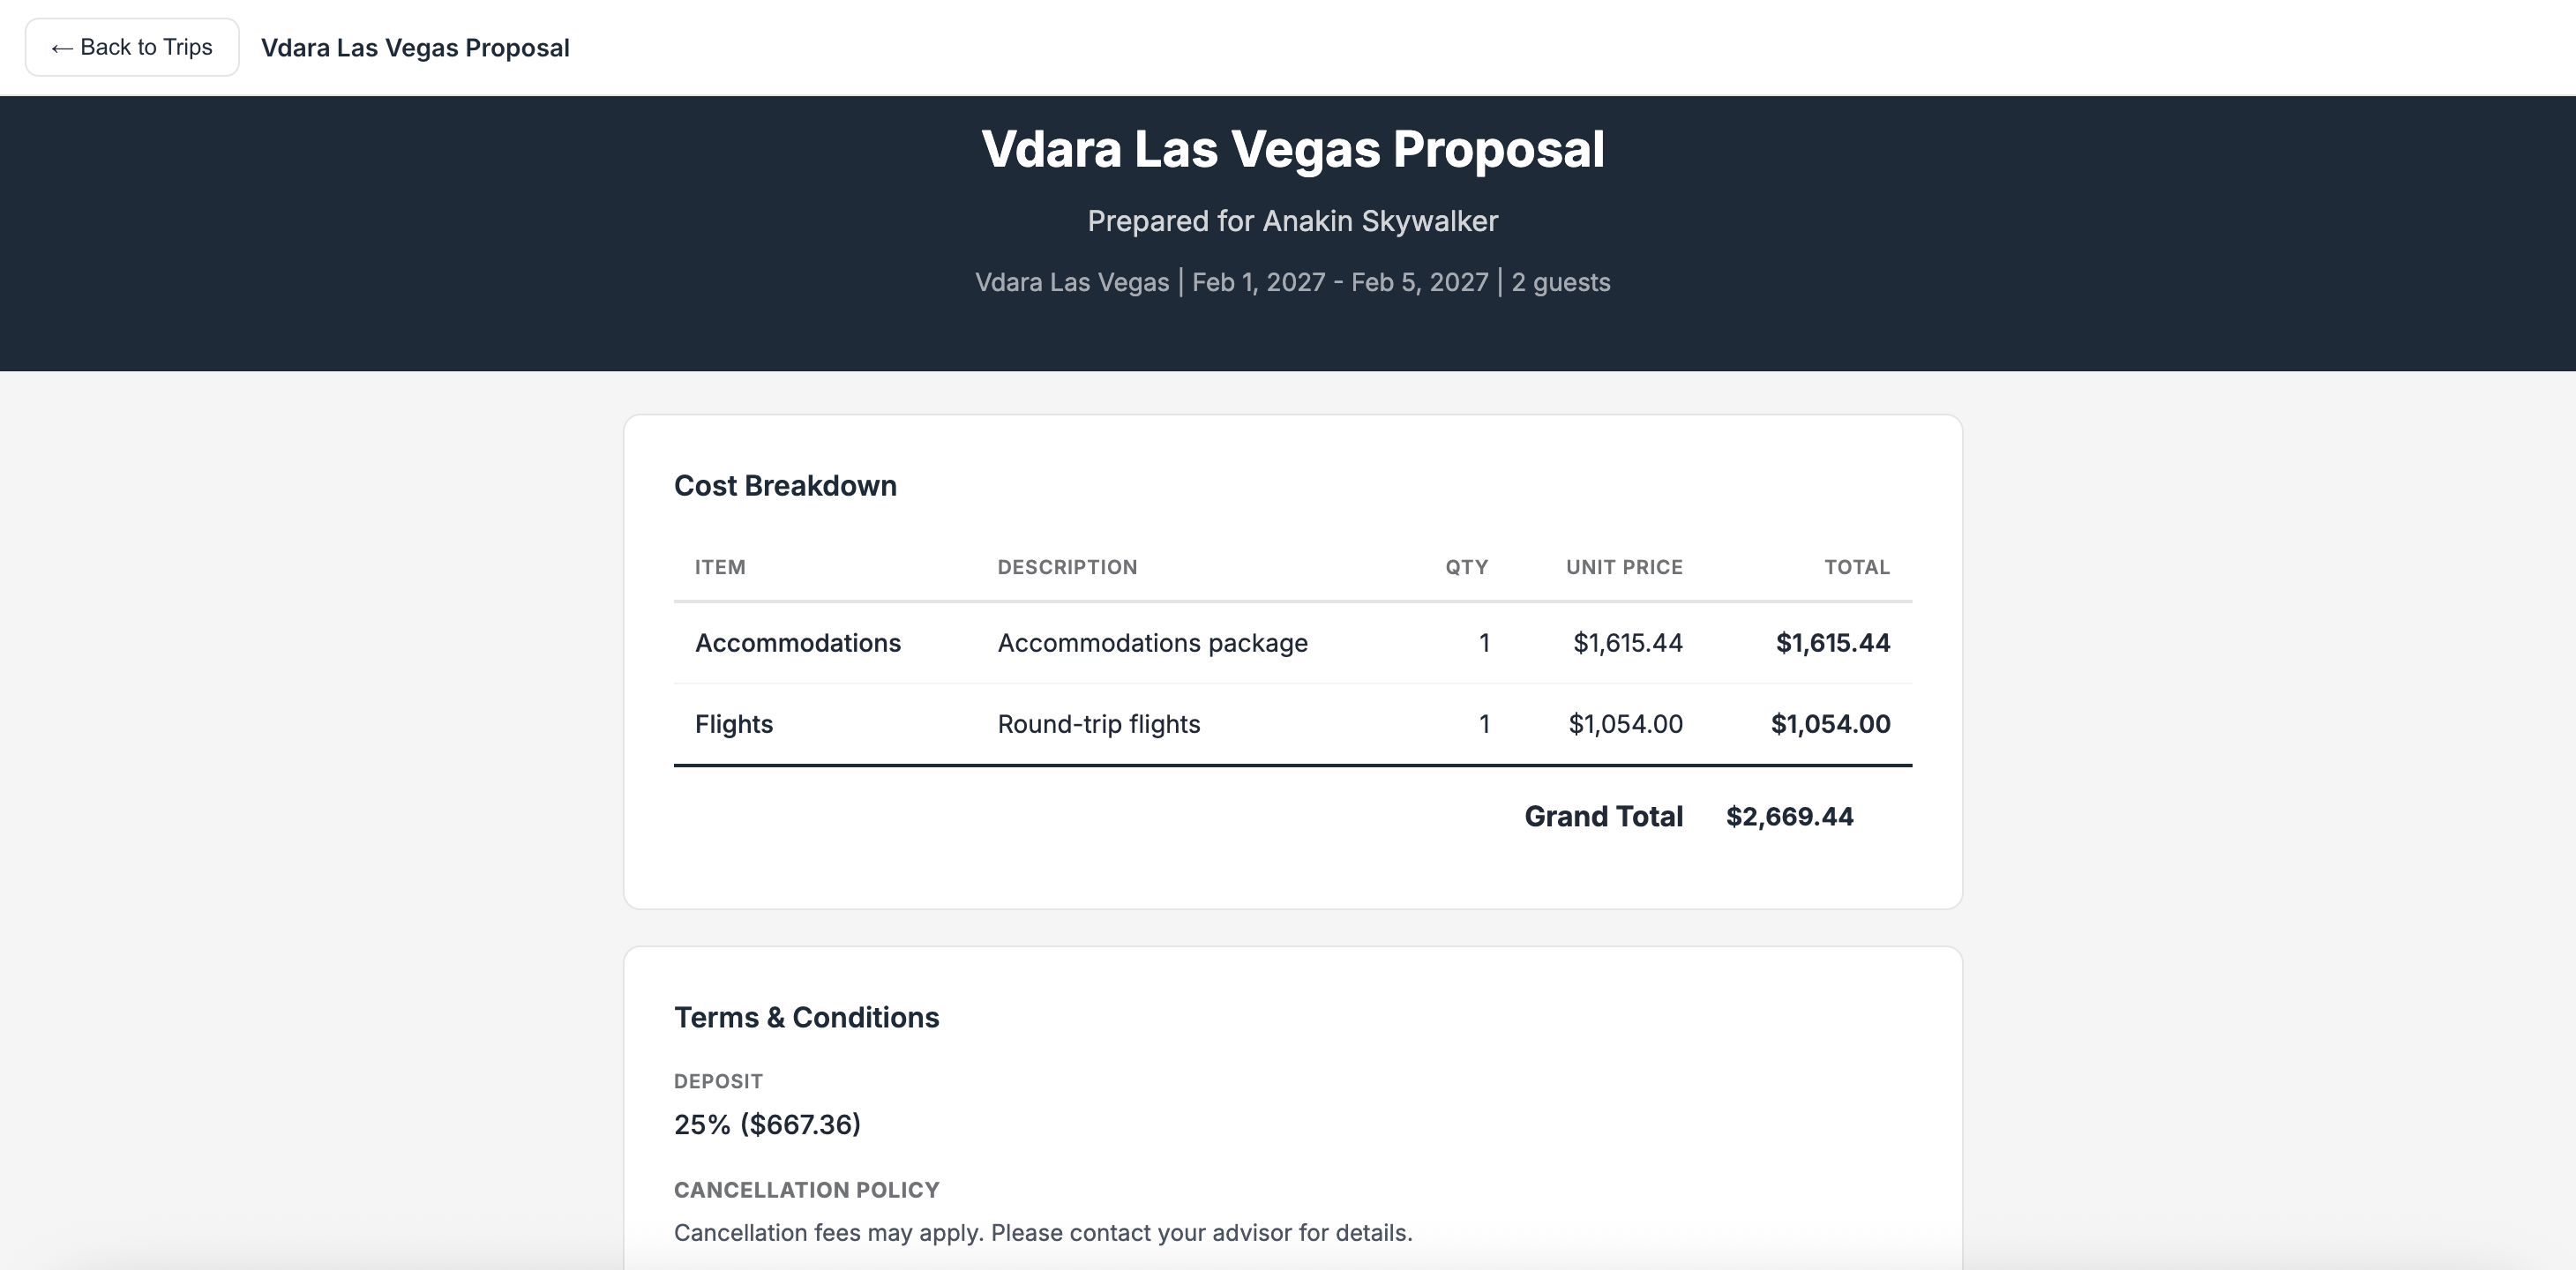Select the Terms & Conditions heading

[806, 1016]
